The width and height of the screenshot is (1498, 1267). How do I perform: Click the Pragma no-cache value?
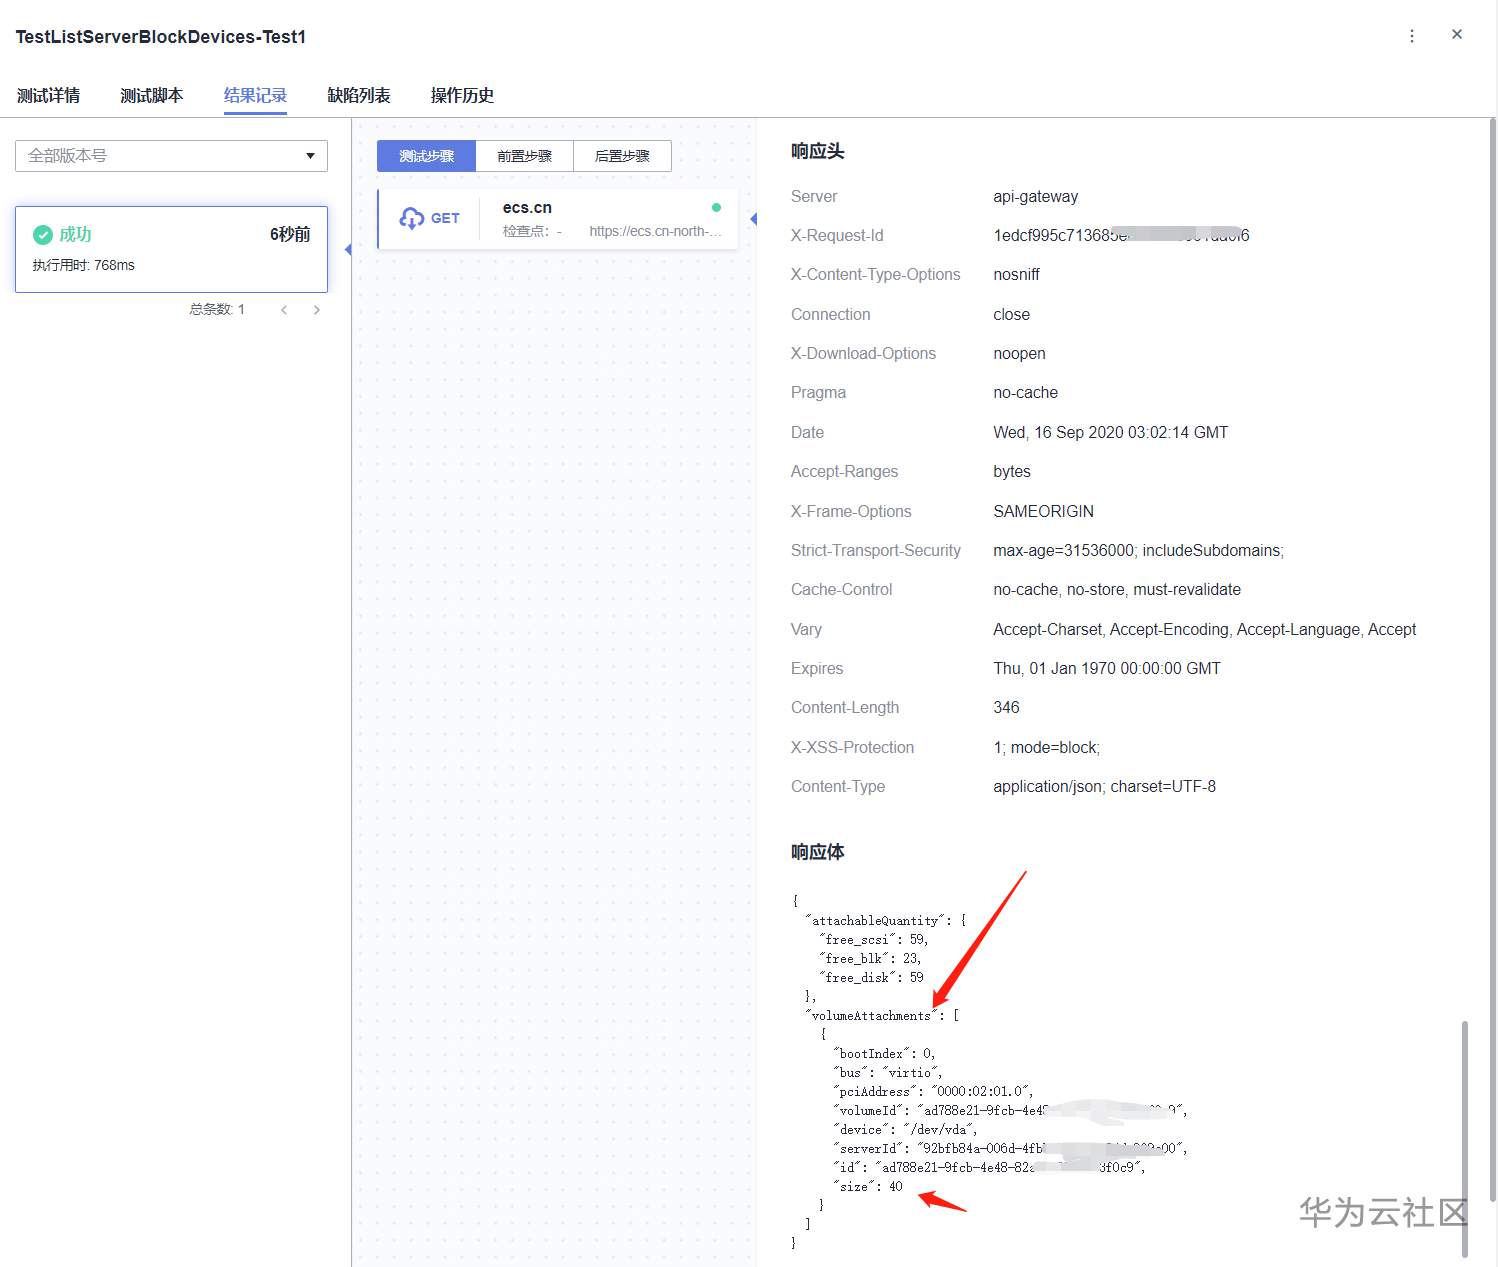pyautogui.click(x=1025, y=393)
